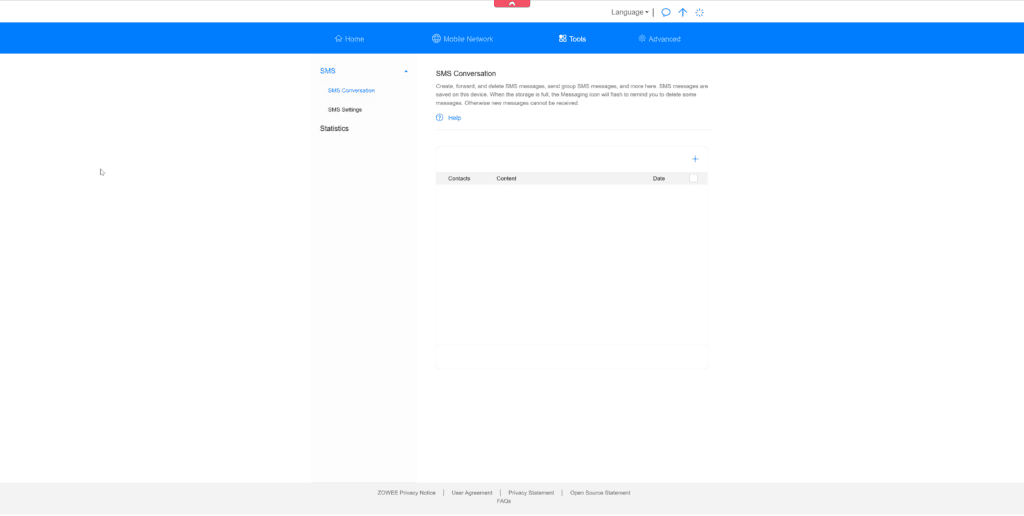Go to the Home tab
The width and height of the screenshot is (1024, 516).
coord(349,39)
